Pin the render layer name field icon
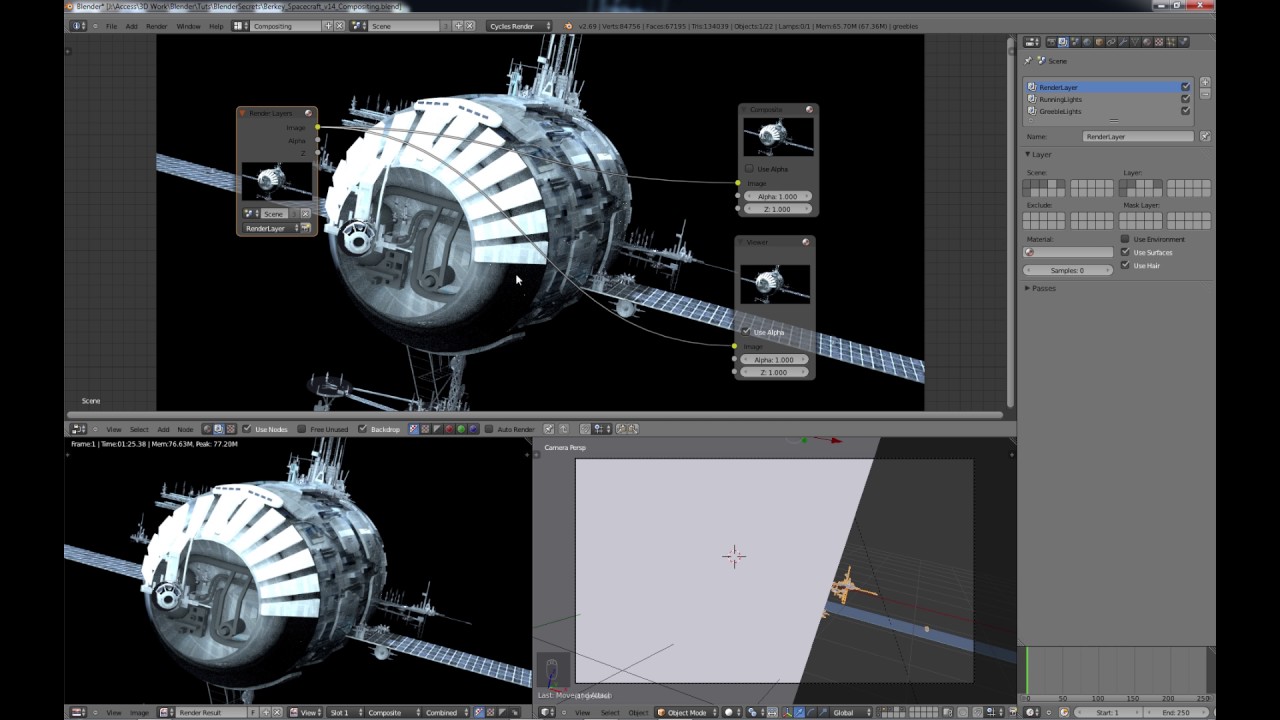Screen dimensions: 1280x720 point(1205,136)
